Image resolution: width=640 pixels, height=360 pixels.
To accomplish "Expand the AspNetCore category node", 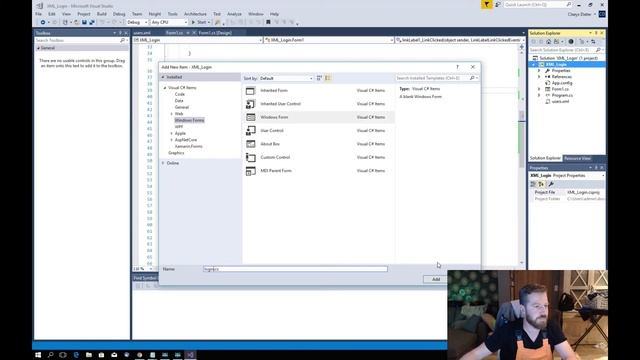I will coord(171,140).
